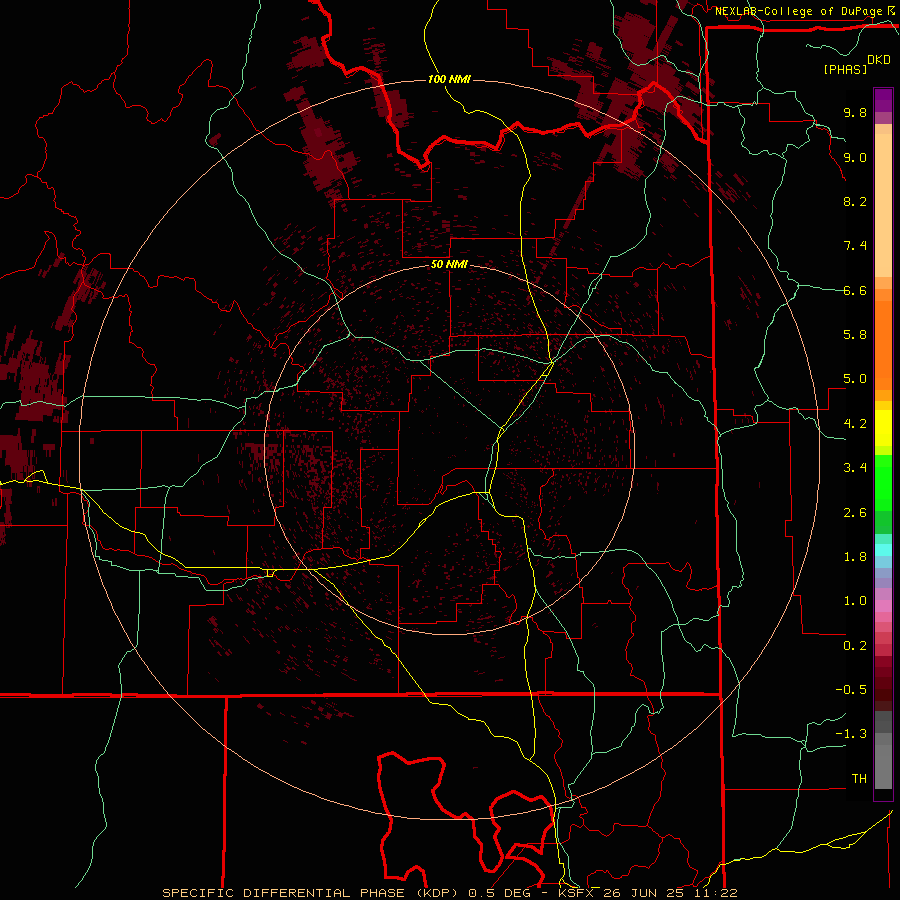Pick the bright green swatch in the color scale
Viewport: 900px width, 900px height.
coord(883,482)
